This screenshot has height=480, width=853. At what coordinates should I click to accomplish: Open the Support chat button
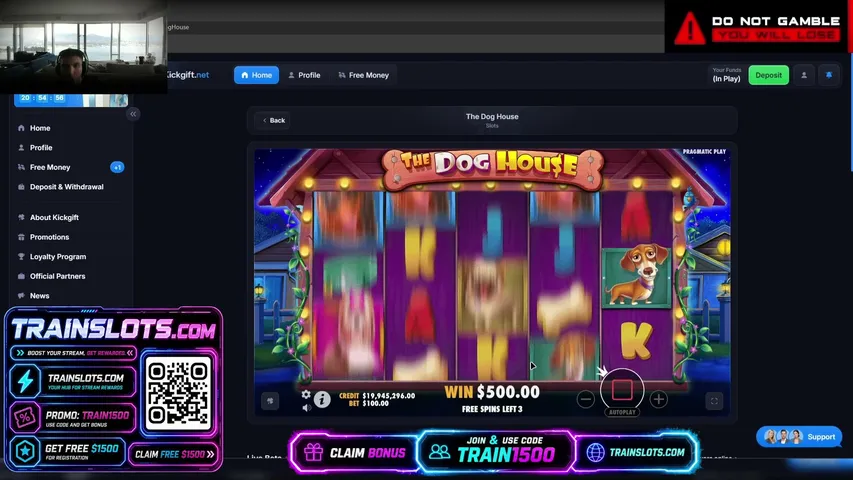(x=799, y=436)
